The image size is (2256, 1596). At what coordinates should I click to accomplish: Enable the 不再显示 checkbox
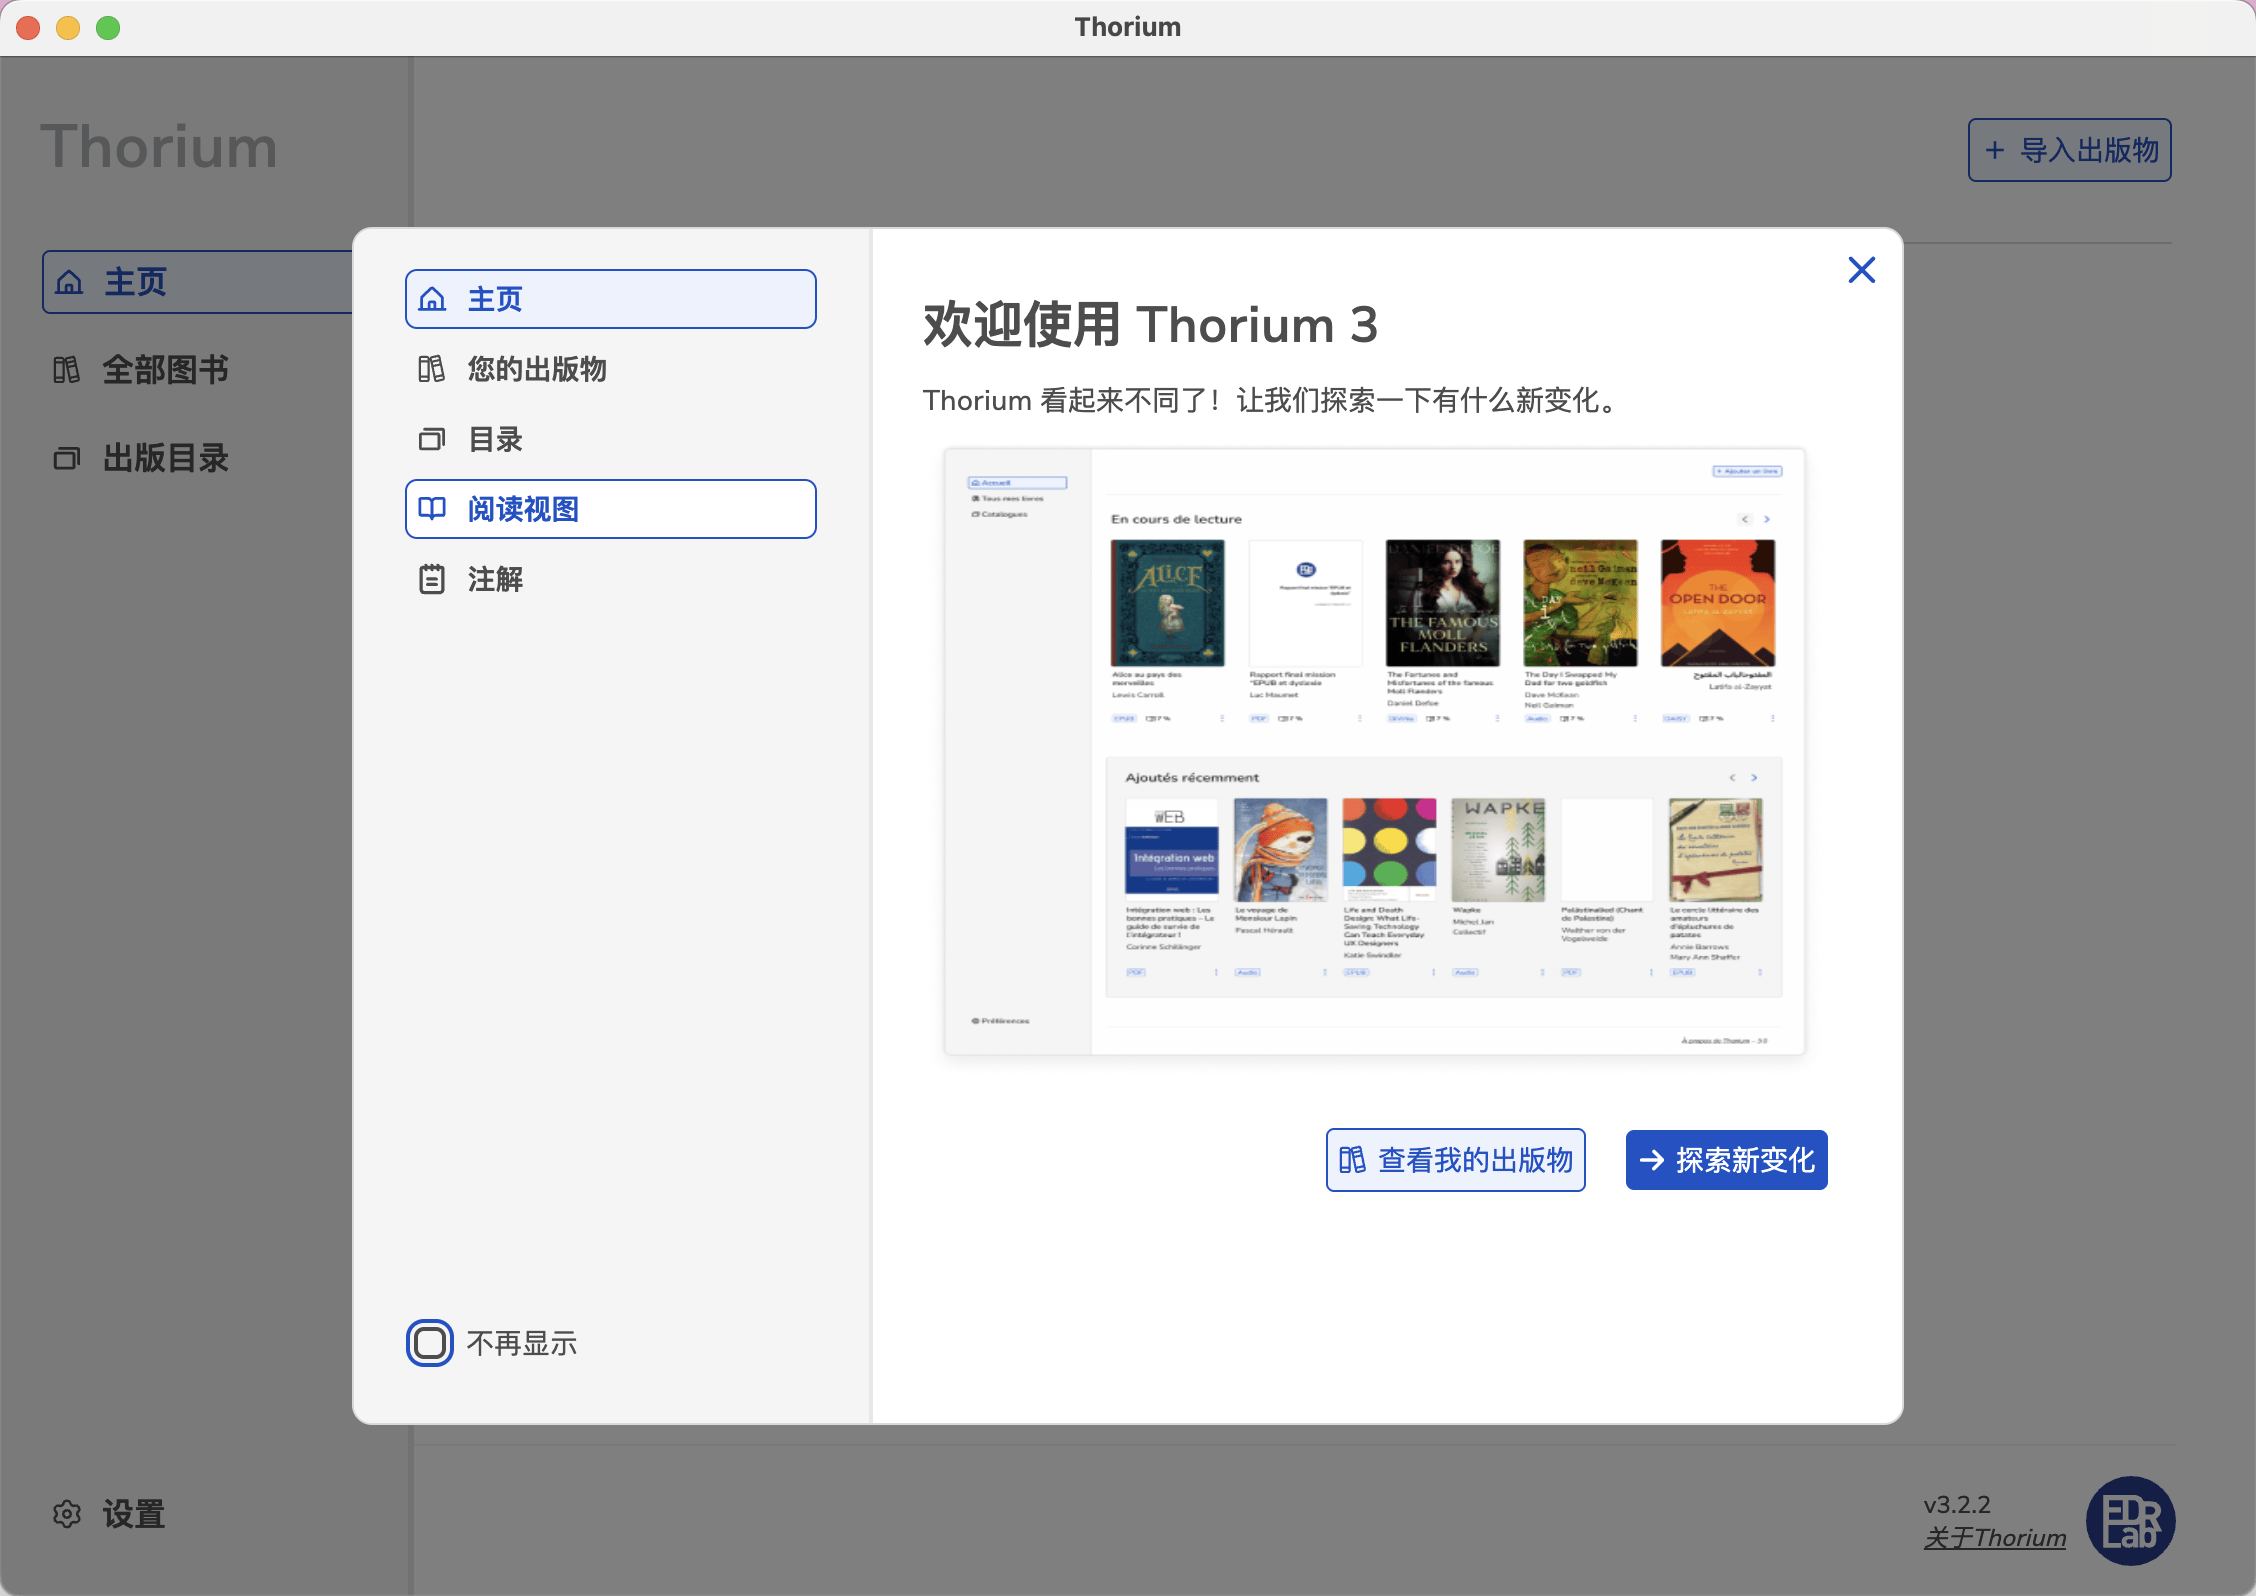[430, 1343]
